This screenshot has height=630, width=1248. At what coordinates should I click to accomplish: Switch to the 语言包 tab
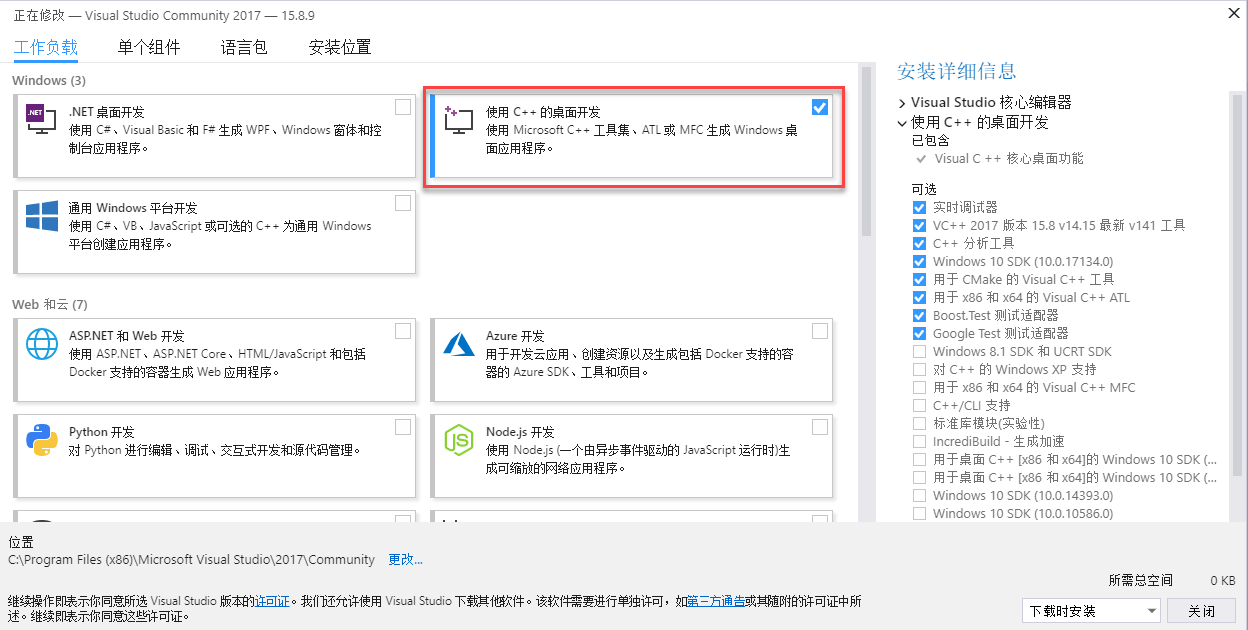pyautogui.click(x=244, y=47)
